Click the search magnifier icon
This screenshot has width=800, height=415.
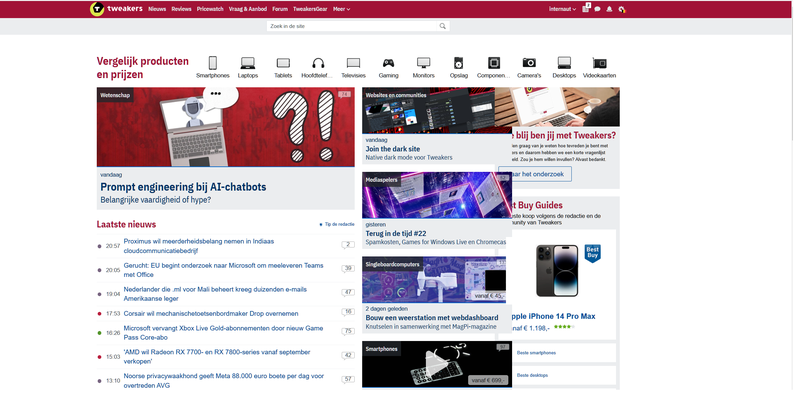443,26
